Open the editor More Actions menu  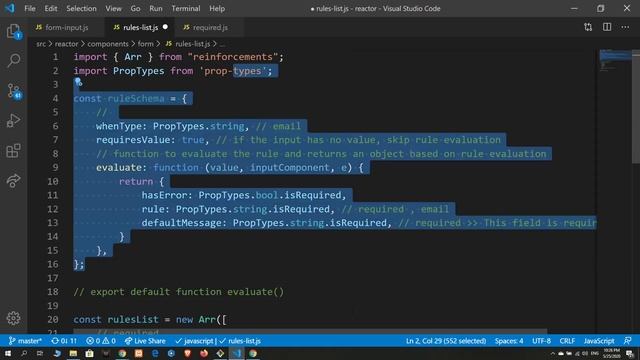tap(625, 27)
